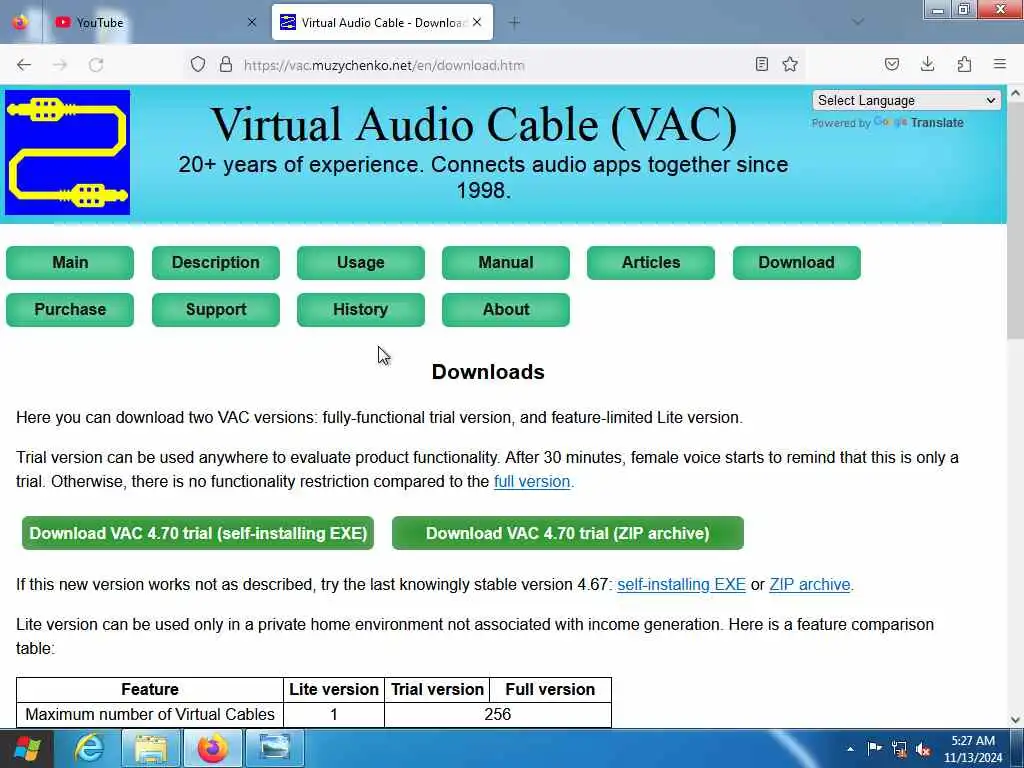Open the taskbar clock showing 5:27 AM
The height and width of the screenshot is (768, 1024).
[973, 749]
